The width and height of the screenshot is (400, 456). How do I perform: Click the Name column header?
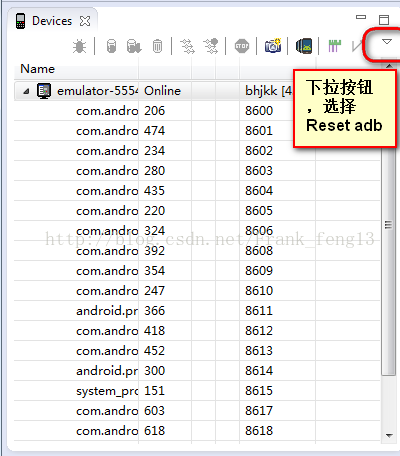(76, 69)
